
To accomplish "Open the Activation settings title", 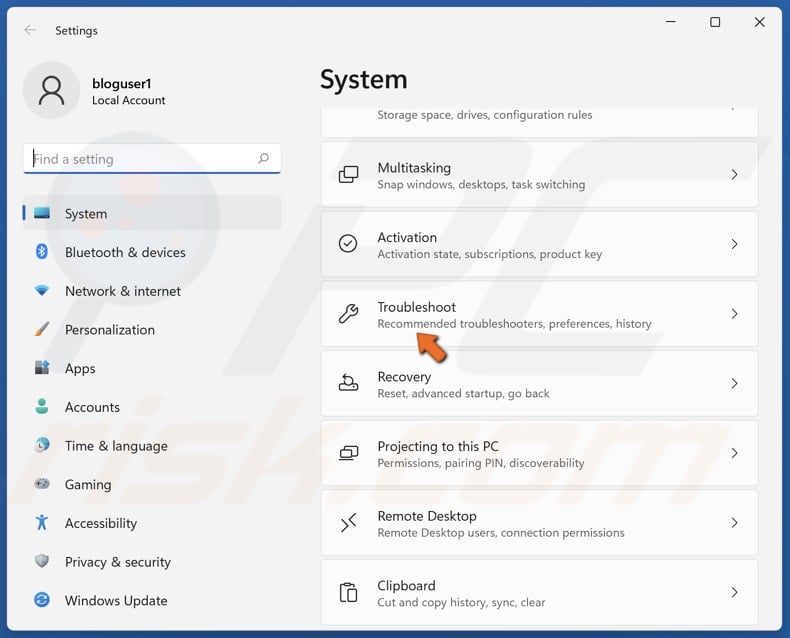I will pos(407,237).
